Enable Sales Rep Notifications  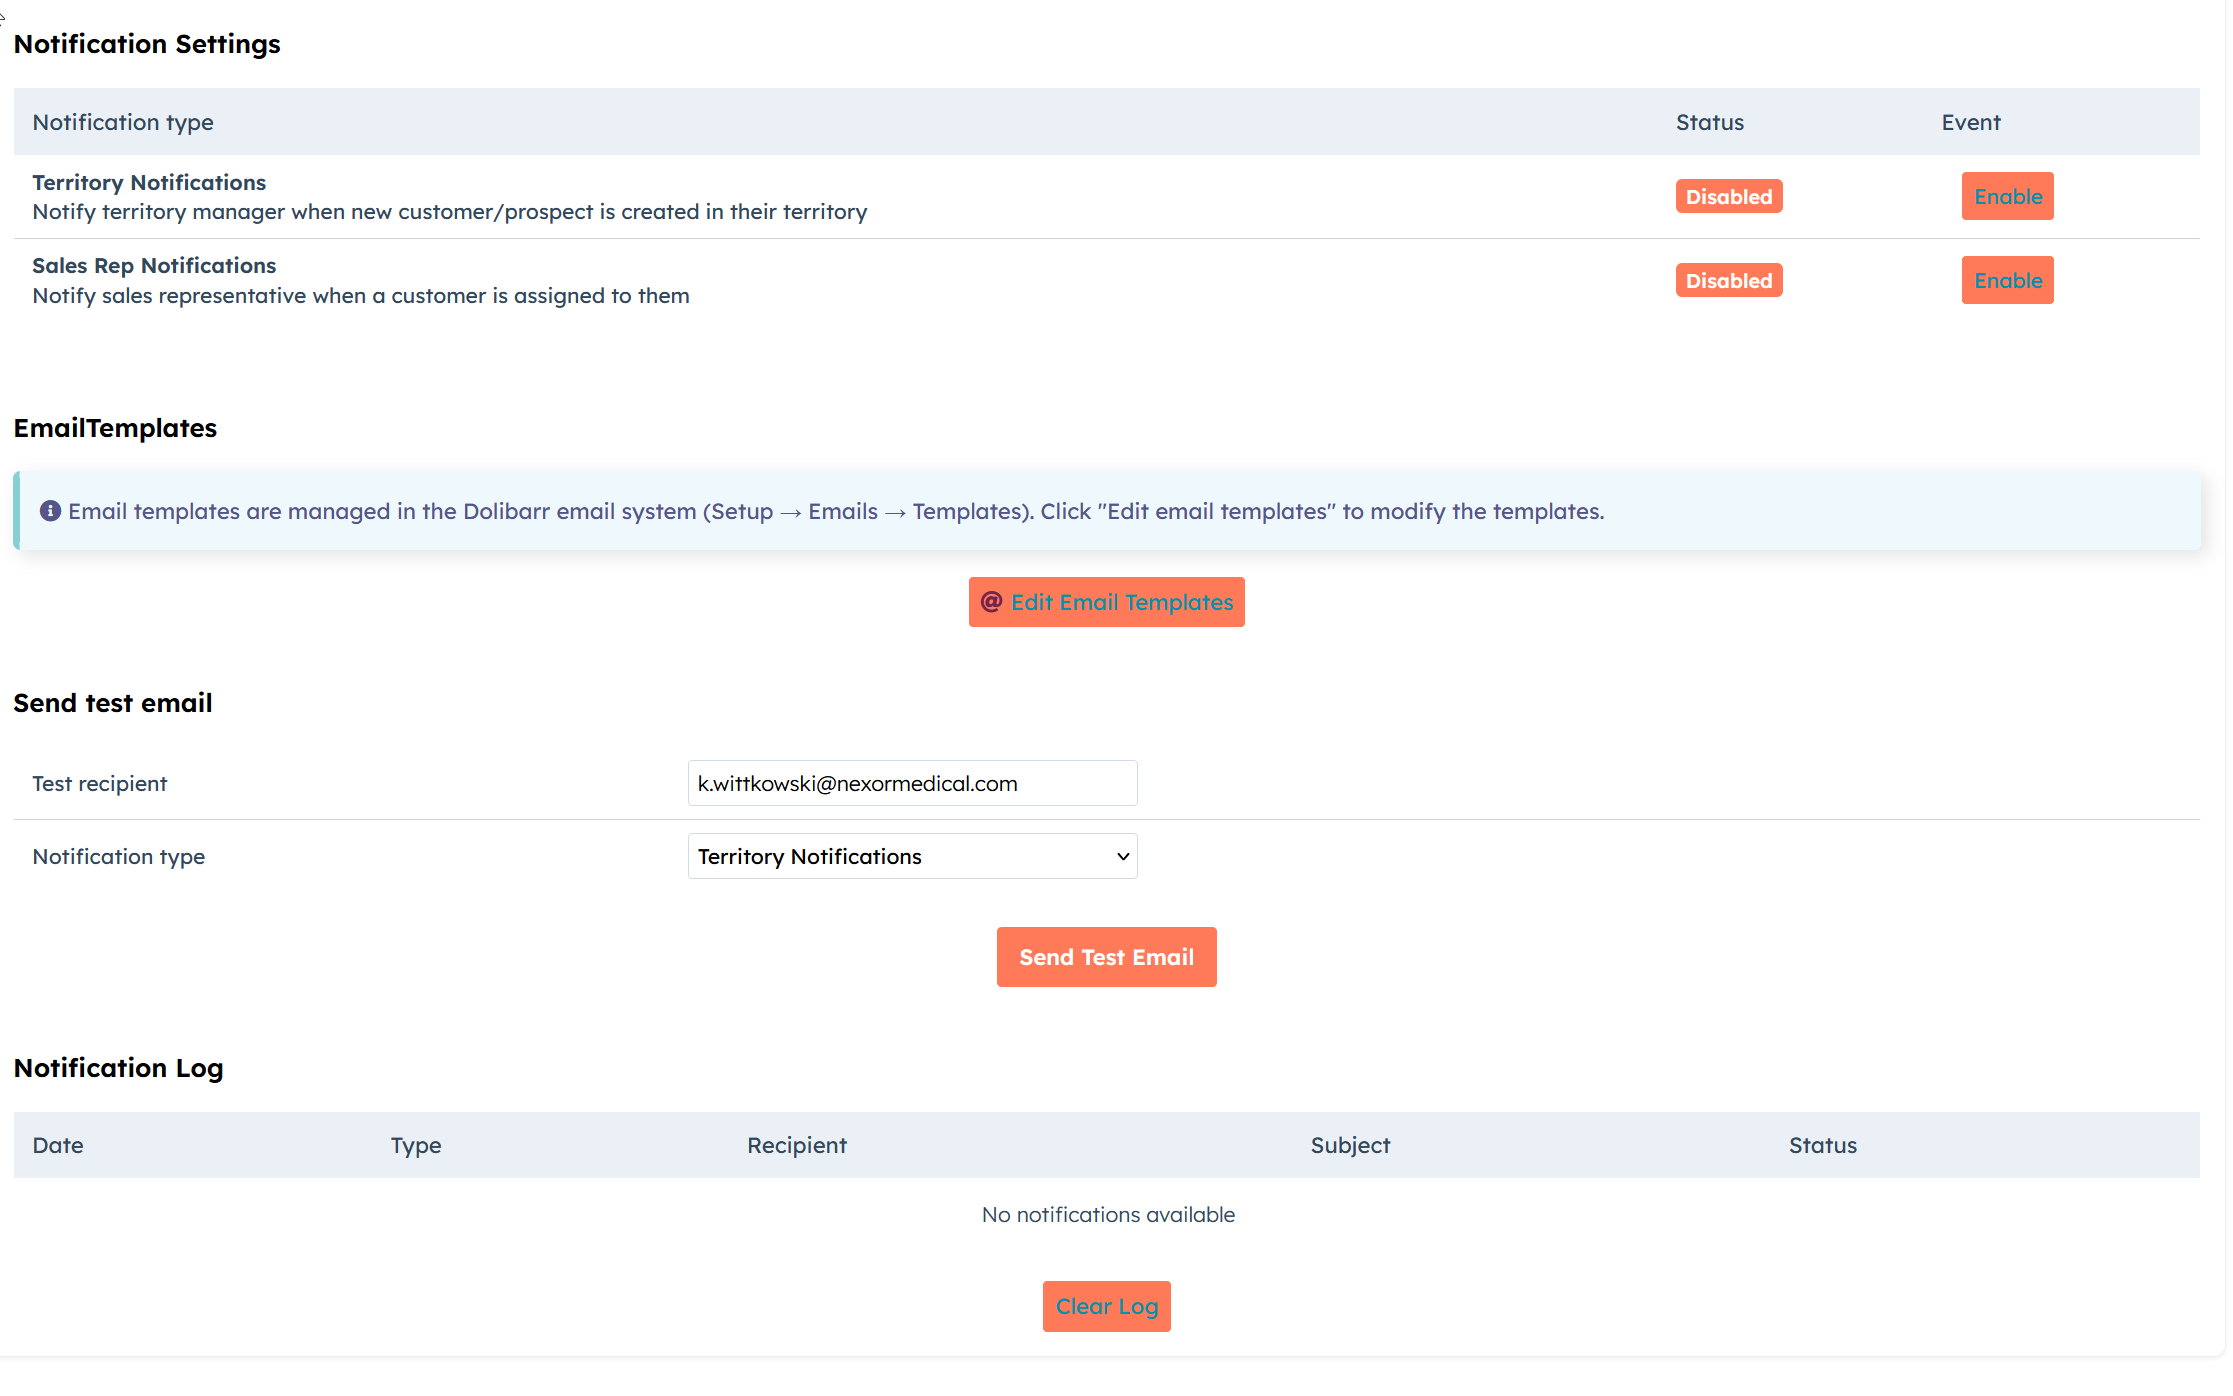(x=2006, y=280)
